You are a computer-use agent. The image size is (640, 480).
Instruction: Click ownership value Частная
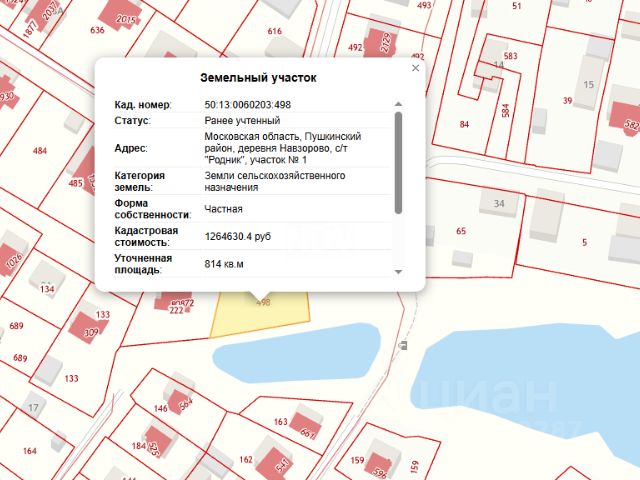pos(224,209)
